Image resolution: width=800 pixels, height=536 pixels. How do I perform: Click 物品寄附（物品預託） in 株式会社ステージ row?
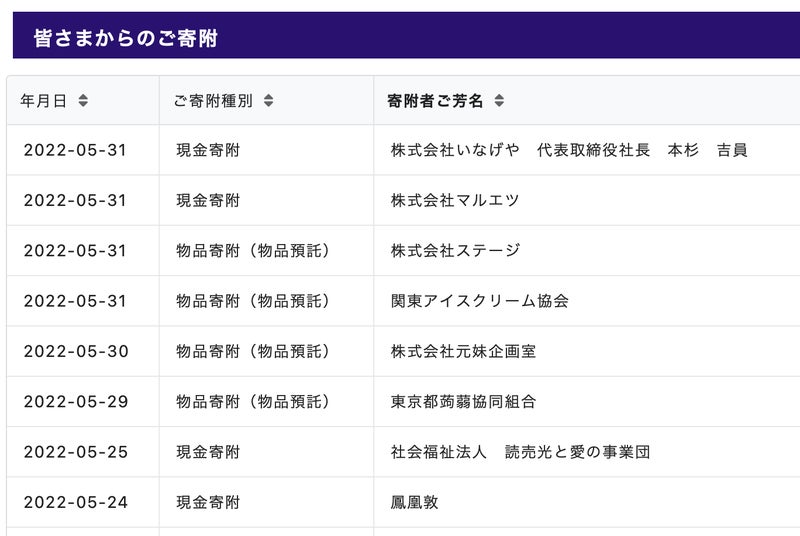tap(253, 250)
